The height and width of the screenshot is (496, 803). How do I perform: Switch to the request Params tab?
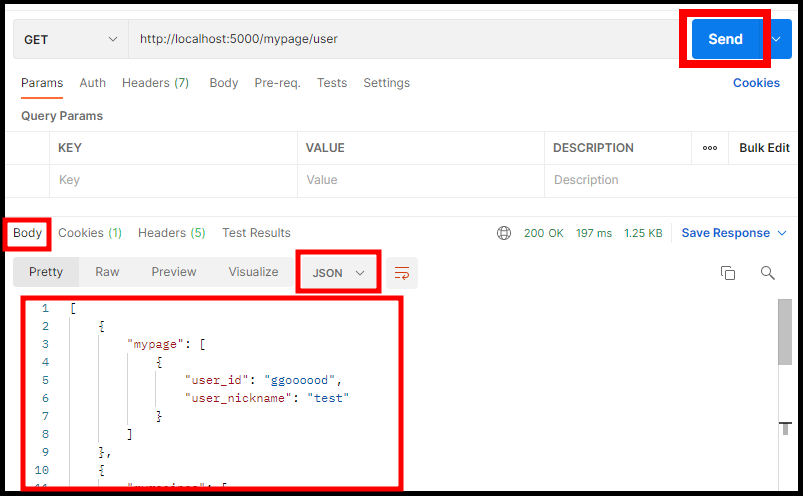[x=42, y=83]
